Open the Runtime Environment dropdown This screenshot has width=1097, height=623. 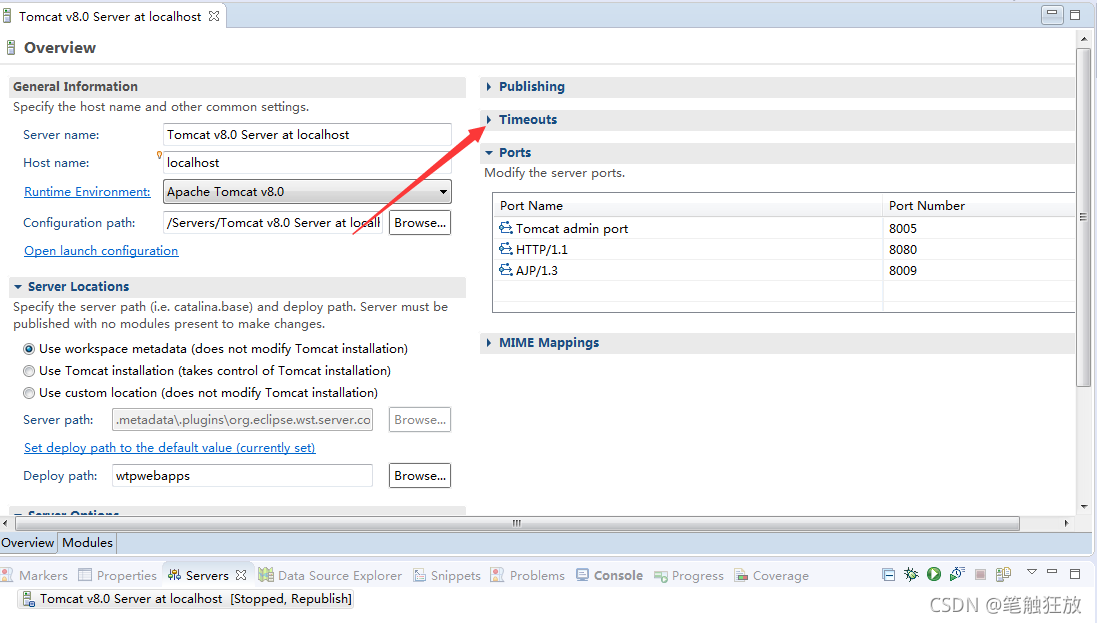pos(443,192)
